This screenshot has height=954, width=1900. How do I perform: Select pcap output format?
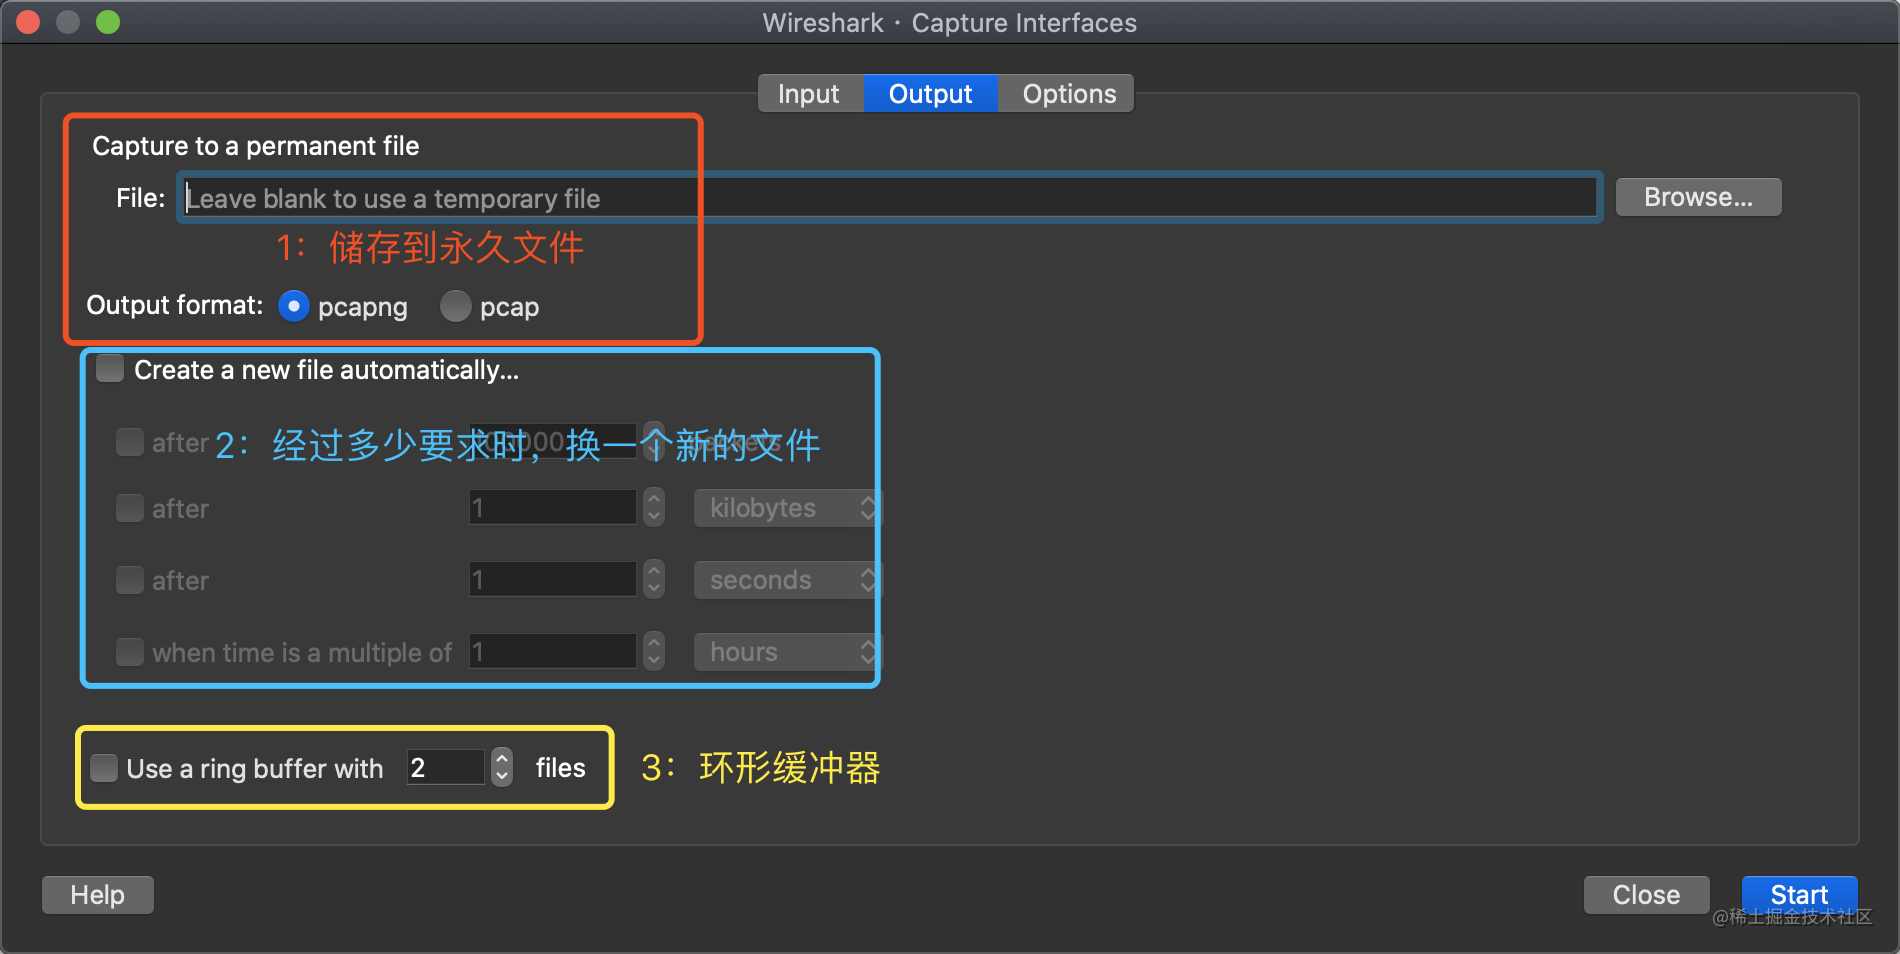pos(455,306)
